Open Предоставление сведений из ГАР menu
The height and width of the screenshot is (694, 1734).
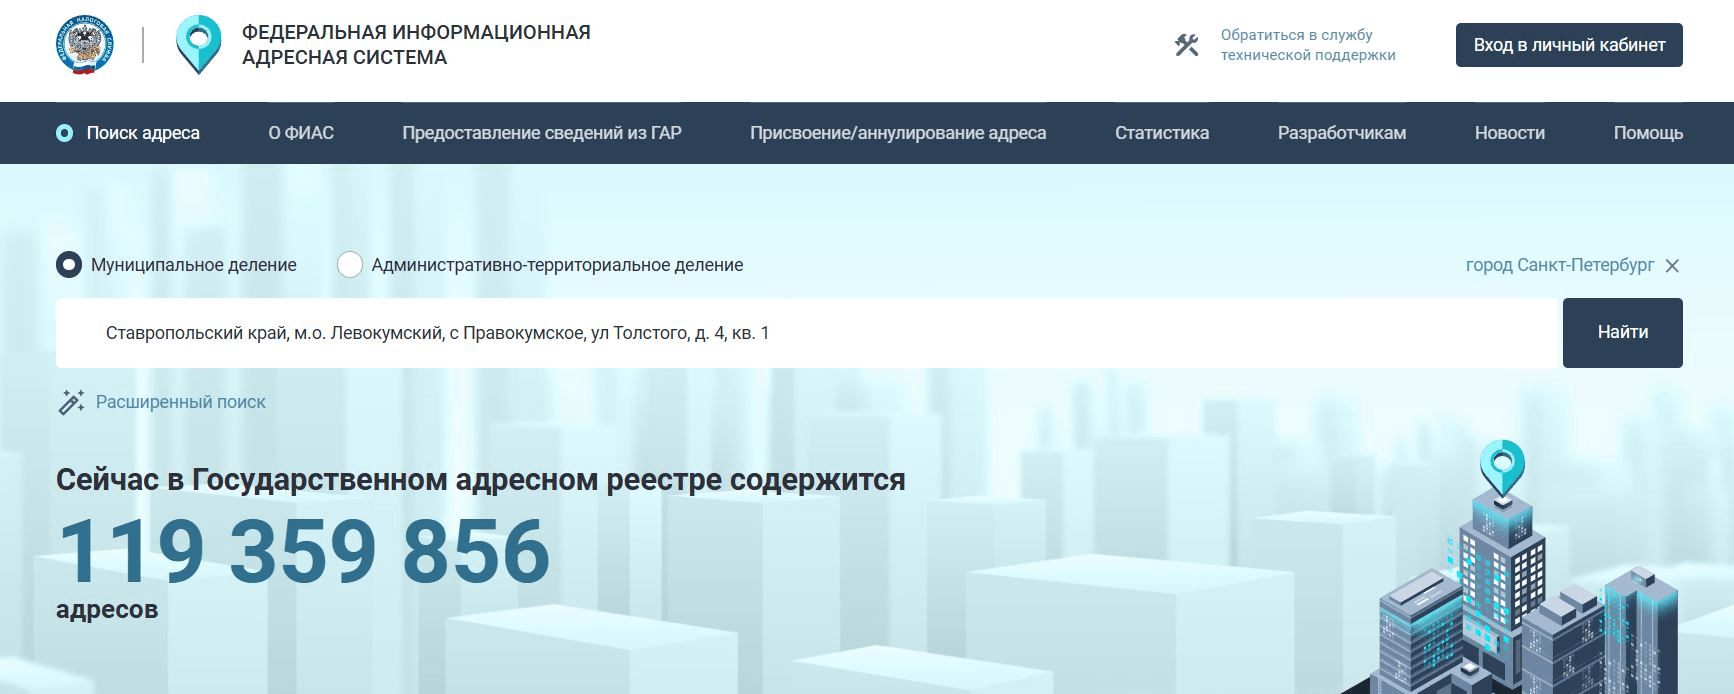click(x=542, y=133)
